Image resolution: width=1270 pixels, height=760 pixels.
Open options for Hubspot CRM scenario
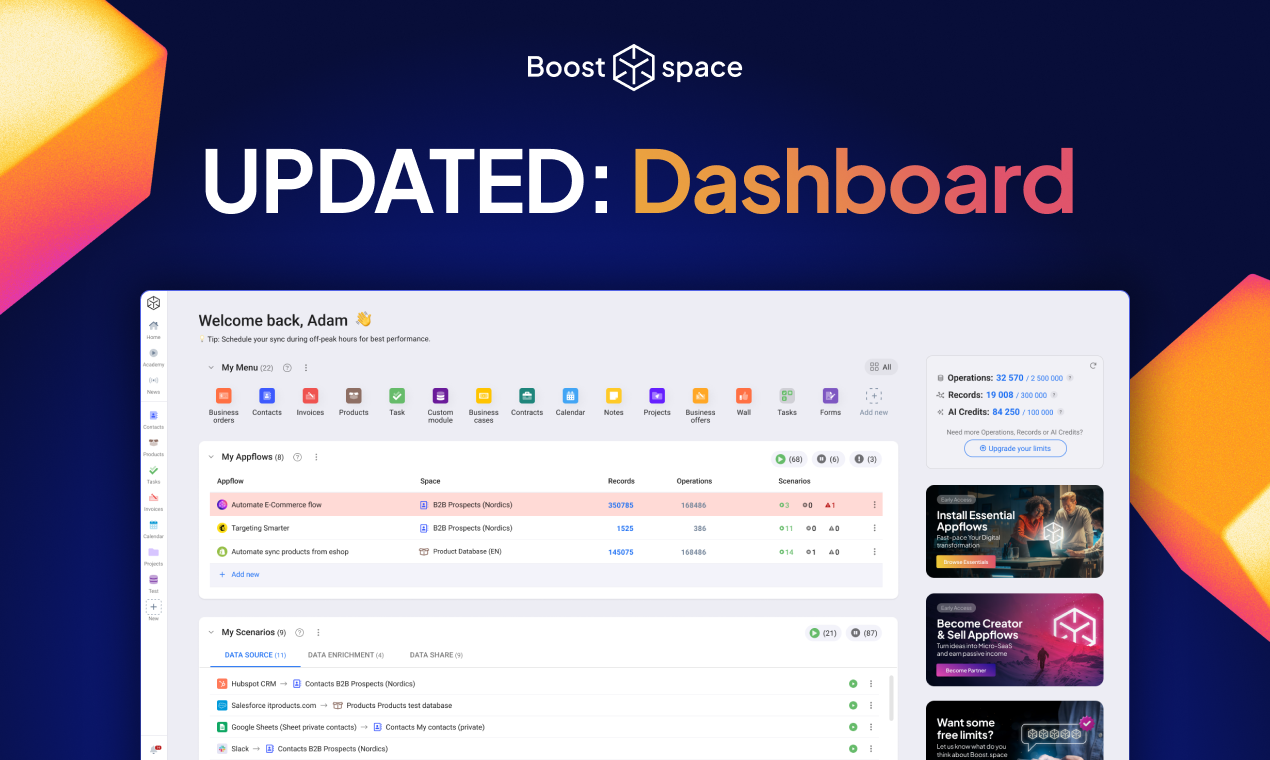tap(871, 684)
